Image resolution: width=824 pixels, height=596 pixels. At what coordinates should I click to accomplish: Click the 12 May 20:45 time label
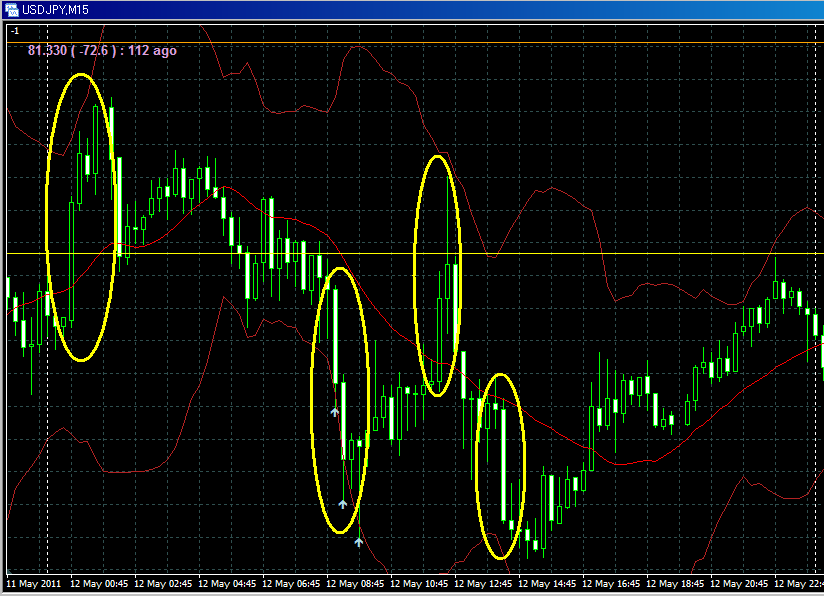(741, 583)
